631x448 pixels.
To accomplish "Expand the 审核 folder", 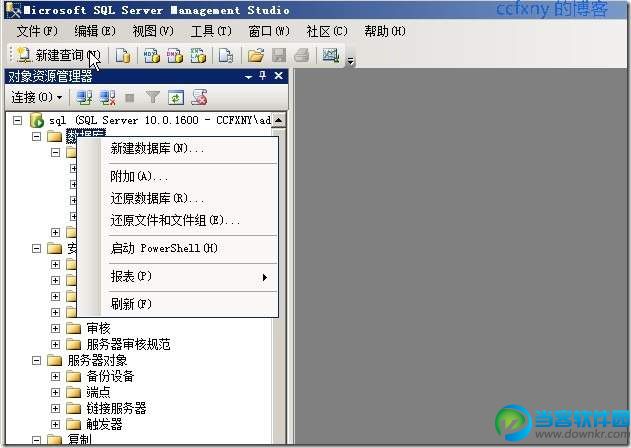I will [56, 328].
